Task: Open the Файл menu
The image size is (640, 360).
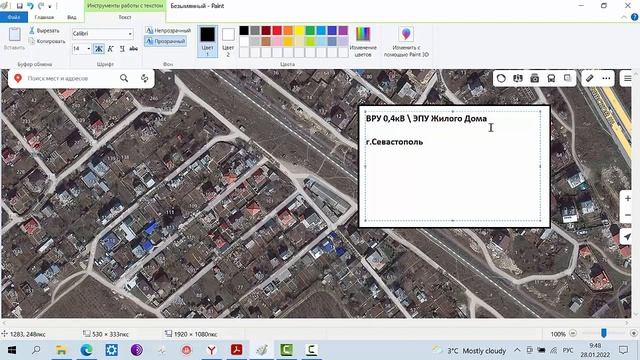Action: click(14, 17)
